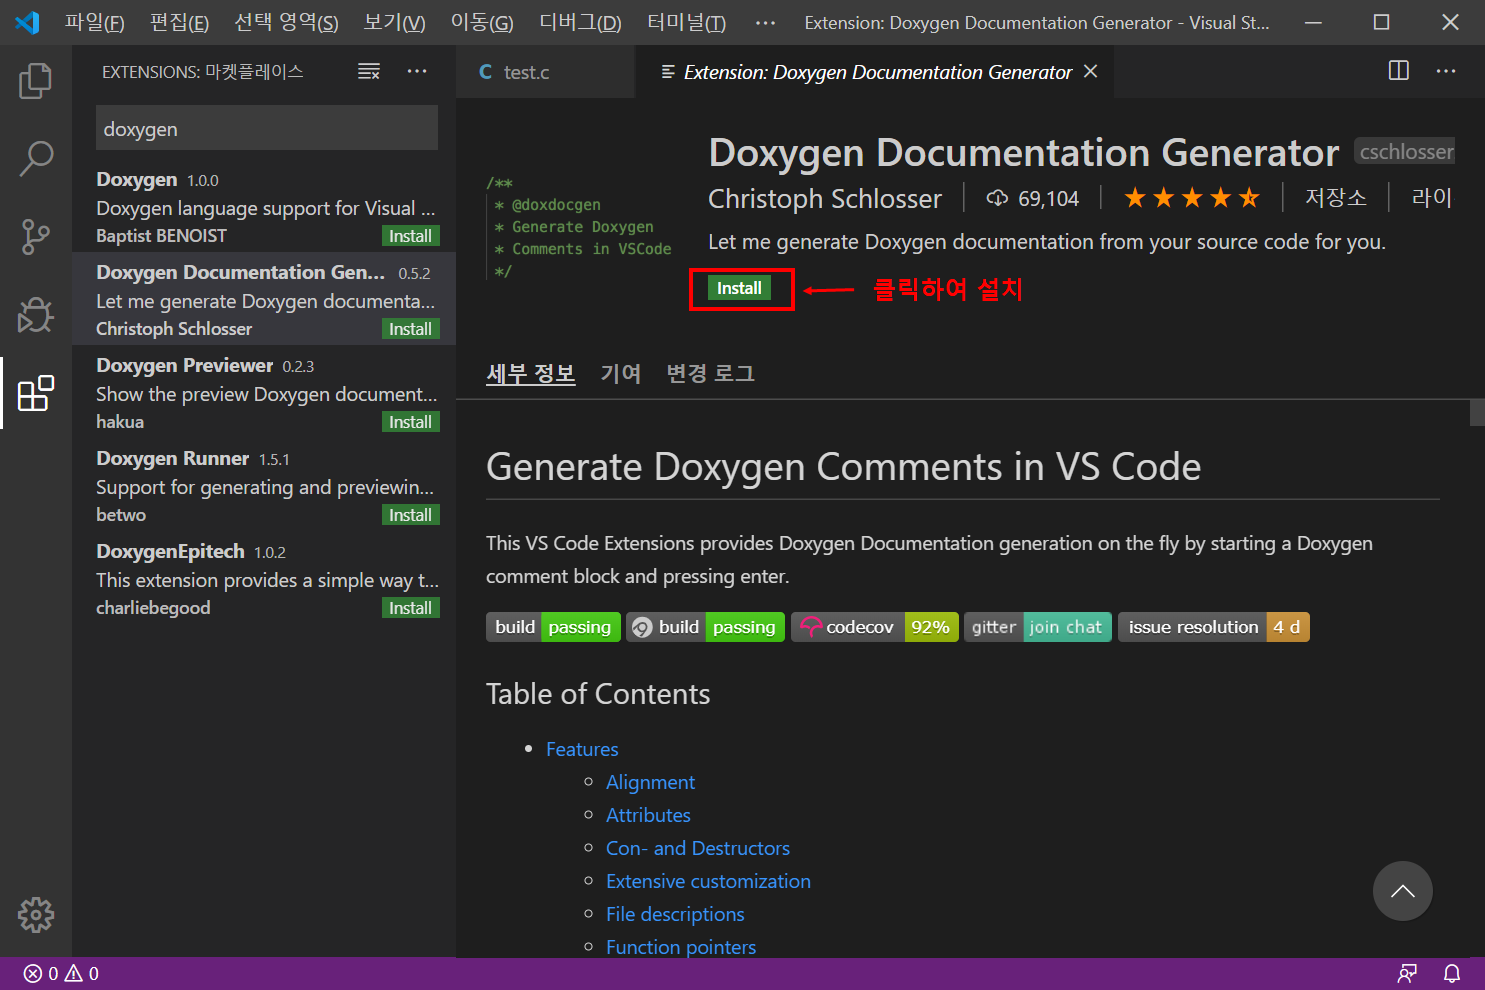Click the codecov 92% badge
The width and height of the screenshot is (1485, 990).
coord(875,627)
